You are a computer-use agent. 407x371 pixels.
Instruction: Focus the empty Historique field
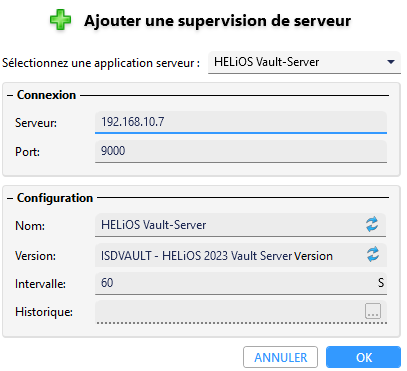click(x=229, y=311)
